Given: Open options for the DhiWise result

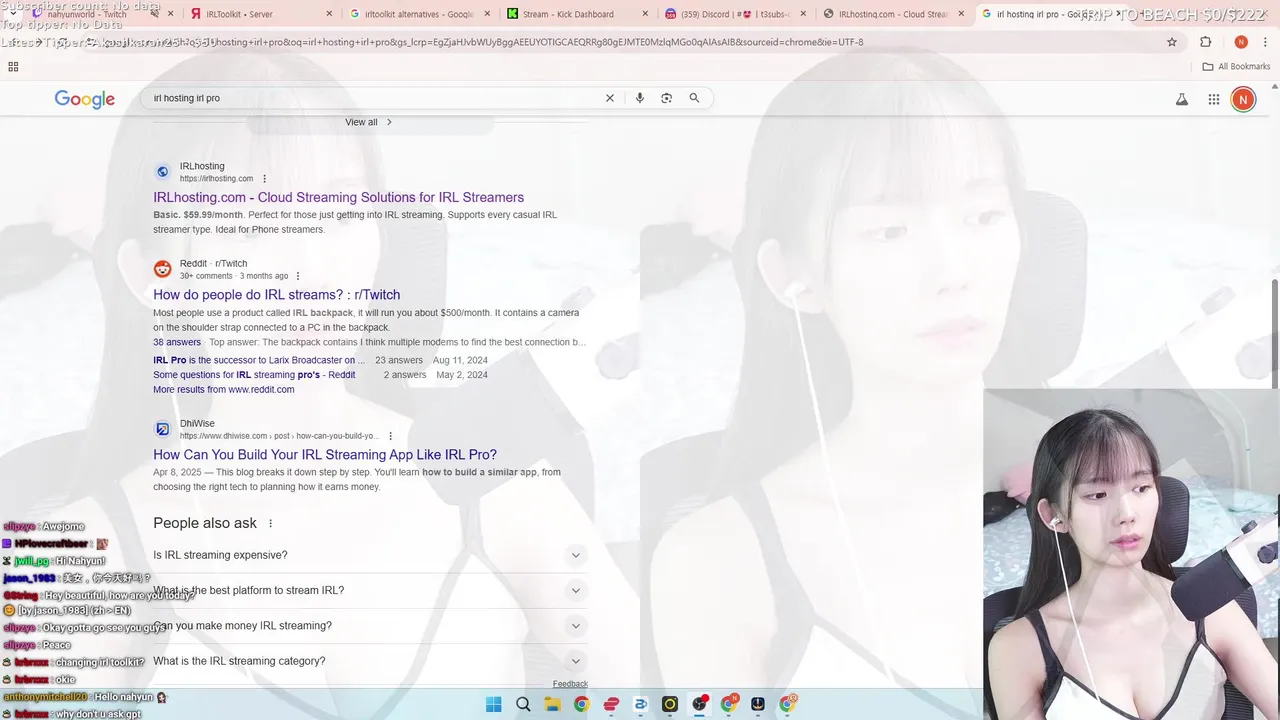Looking at the screenshot, I should [x=390, y=436].
